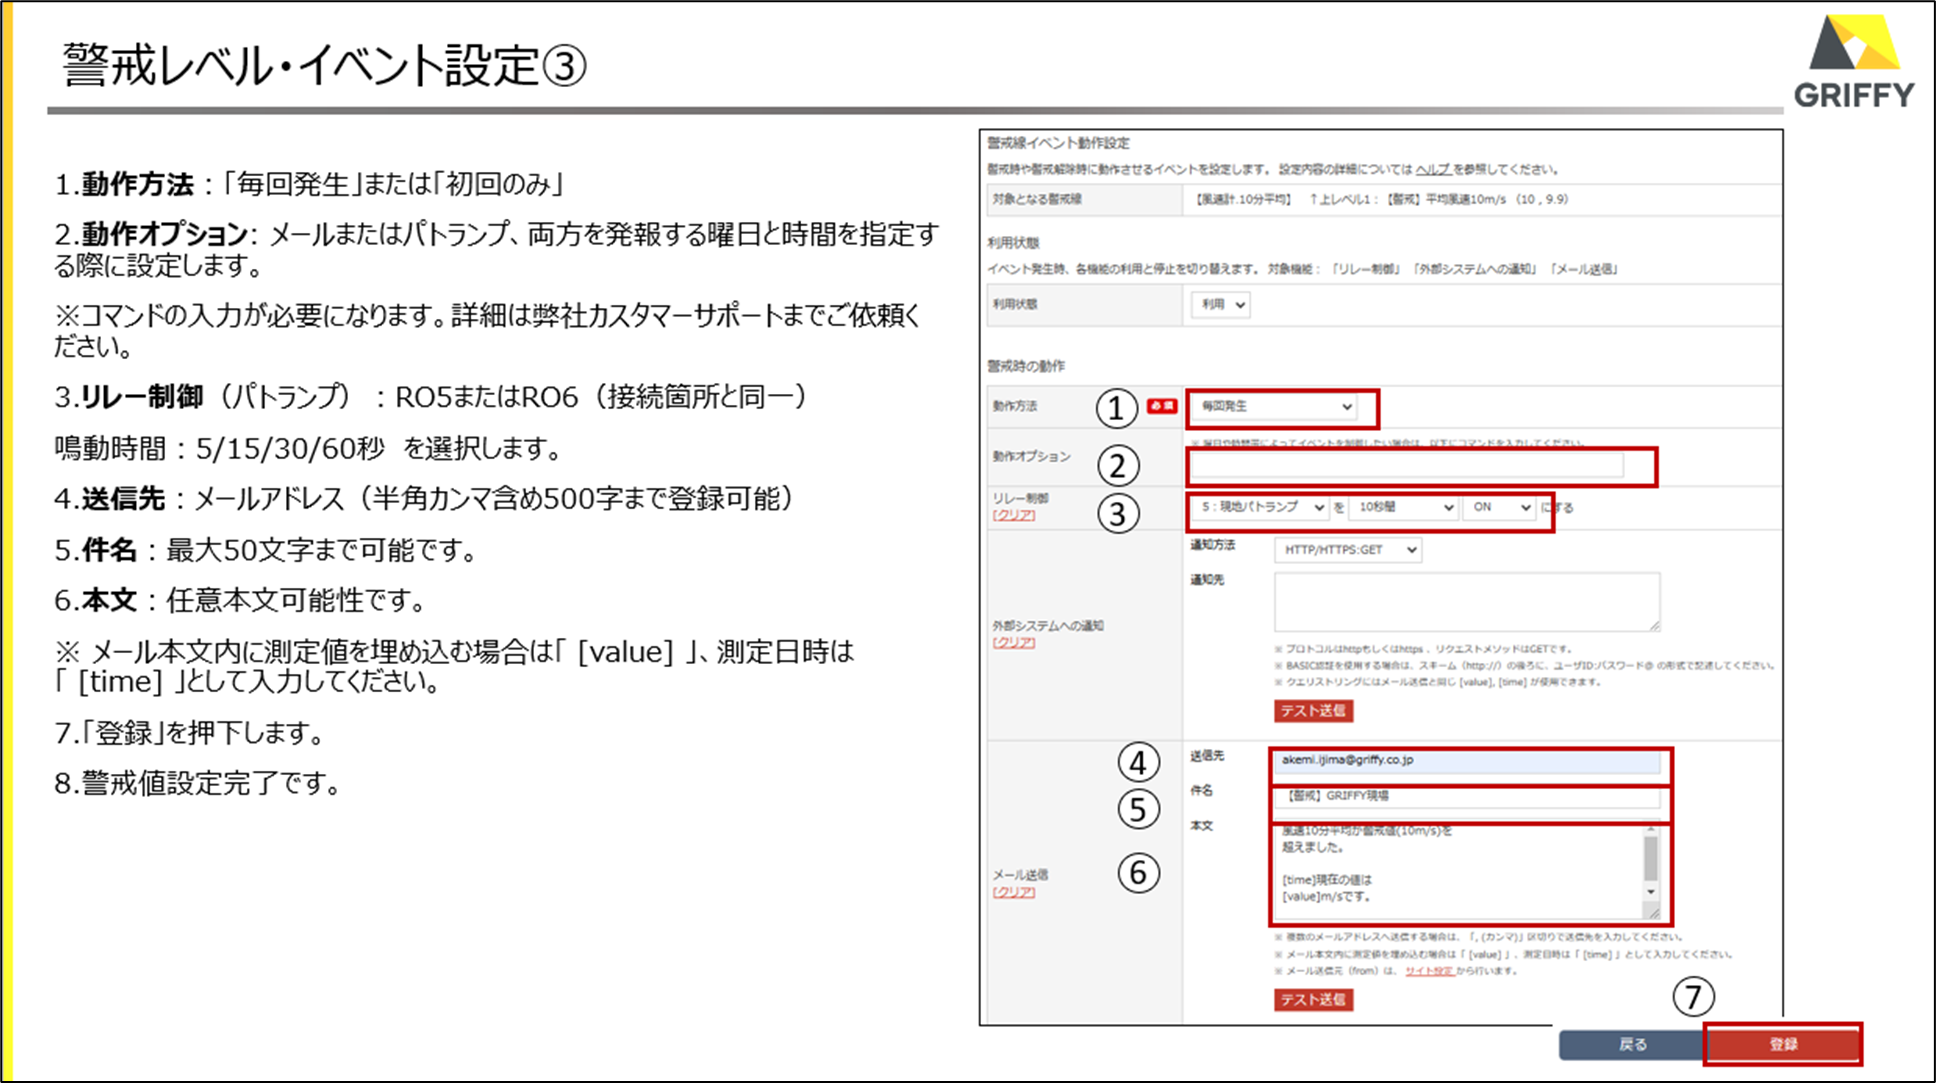Click the クリア link under メール送信
The height and width of the screenshot is (1083, 1936).
(x=1013, y=893)
